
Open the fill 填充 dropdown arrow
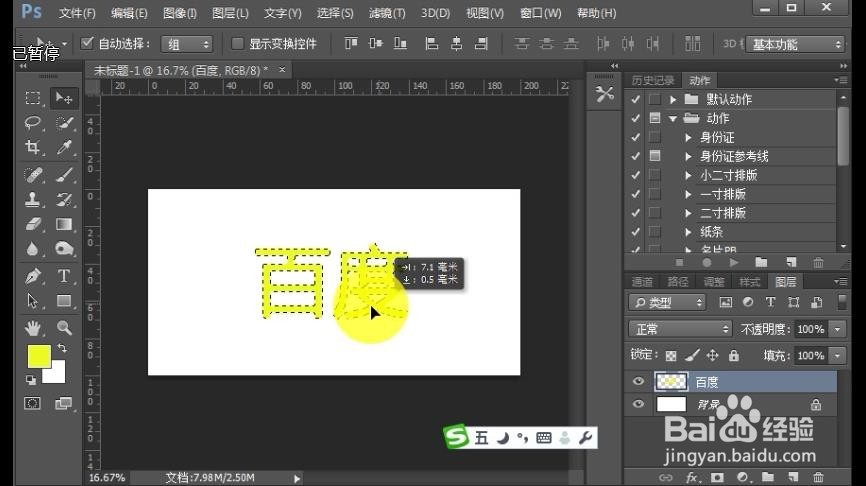[838, 355]
